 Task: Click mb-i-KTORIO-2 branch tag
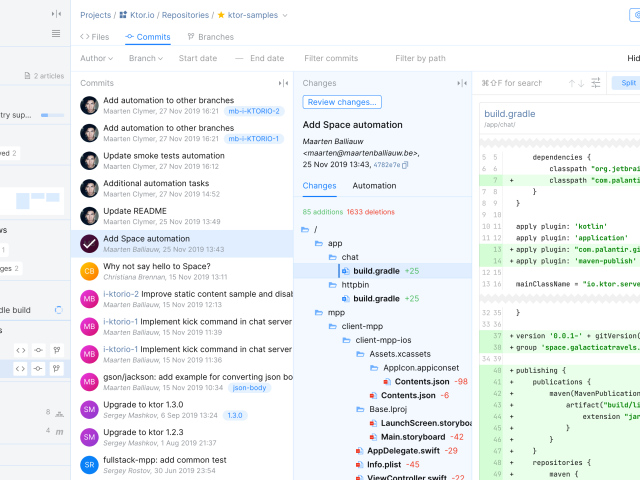pyautogui.click(x=254, y=111)
